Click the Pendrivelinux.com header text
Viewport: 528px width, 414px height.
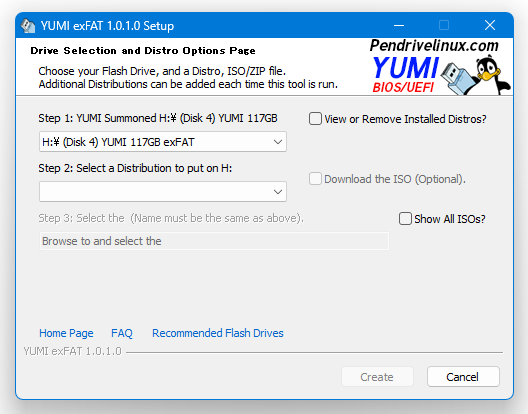coord(434,45)
